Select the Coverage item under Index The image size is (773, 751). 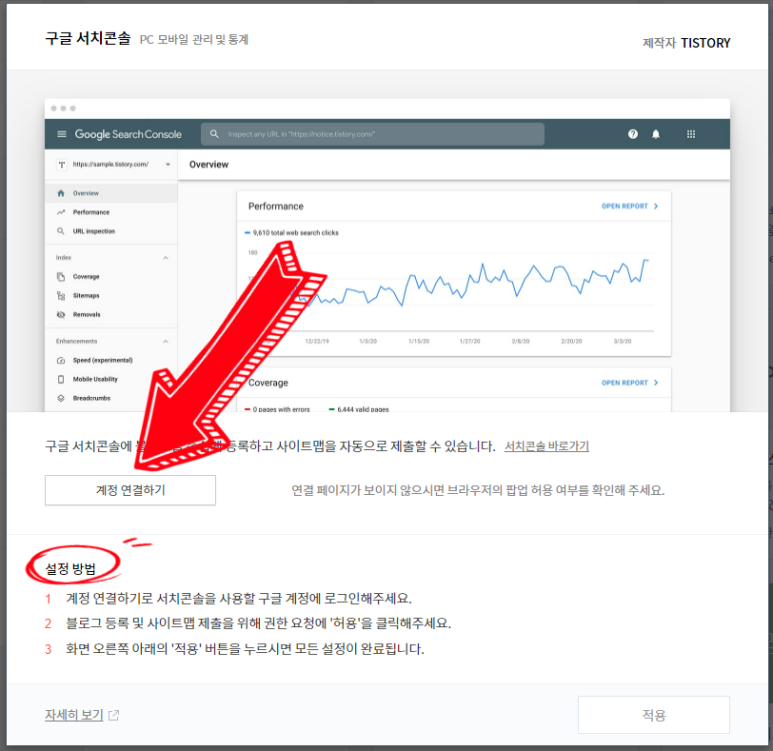pyautogui.click(x=86, y=277)
